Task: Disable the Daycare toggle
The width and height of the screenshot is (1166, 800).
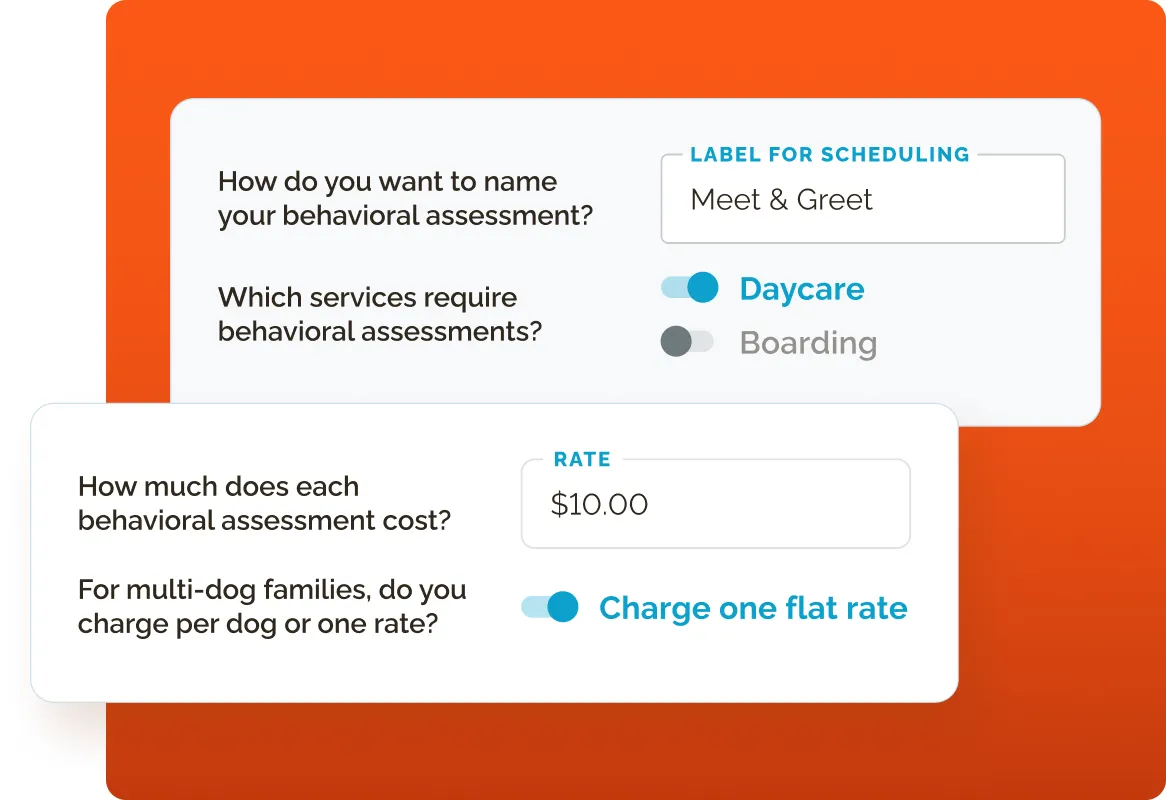Action: point(688,287)
